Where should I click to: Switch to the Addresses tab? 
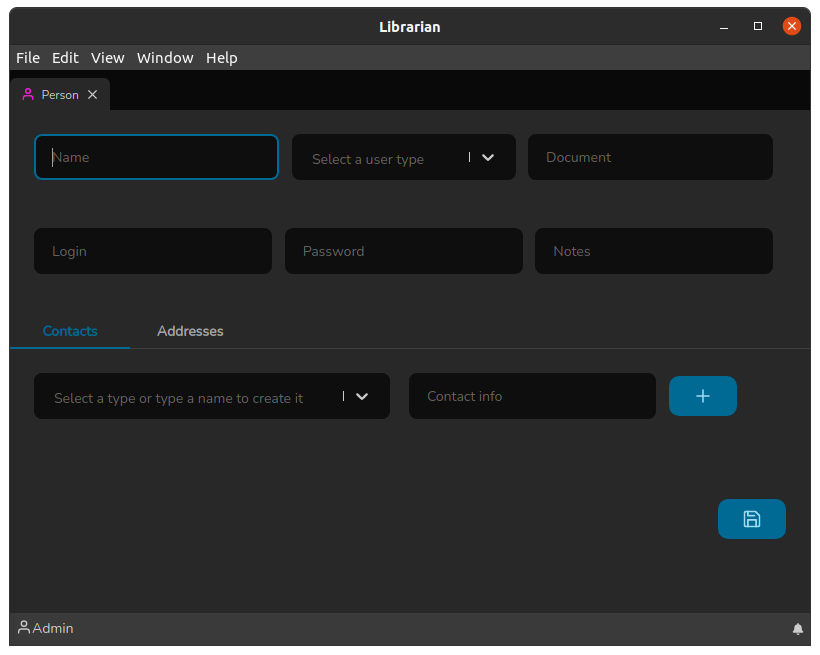(x=189, y=330)
